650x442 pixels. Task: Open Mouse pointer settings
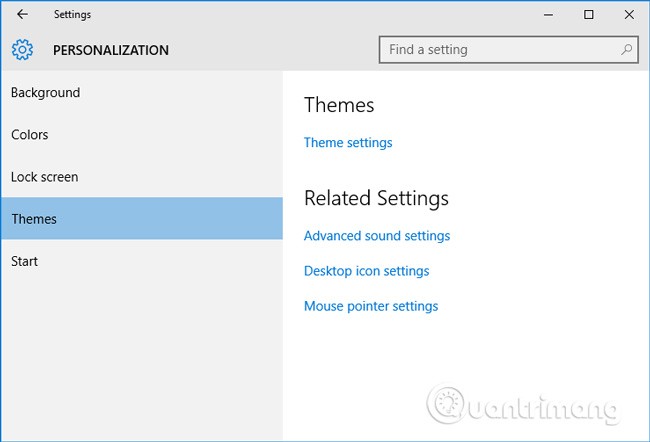click(371, 306)
